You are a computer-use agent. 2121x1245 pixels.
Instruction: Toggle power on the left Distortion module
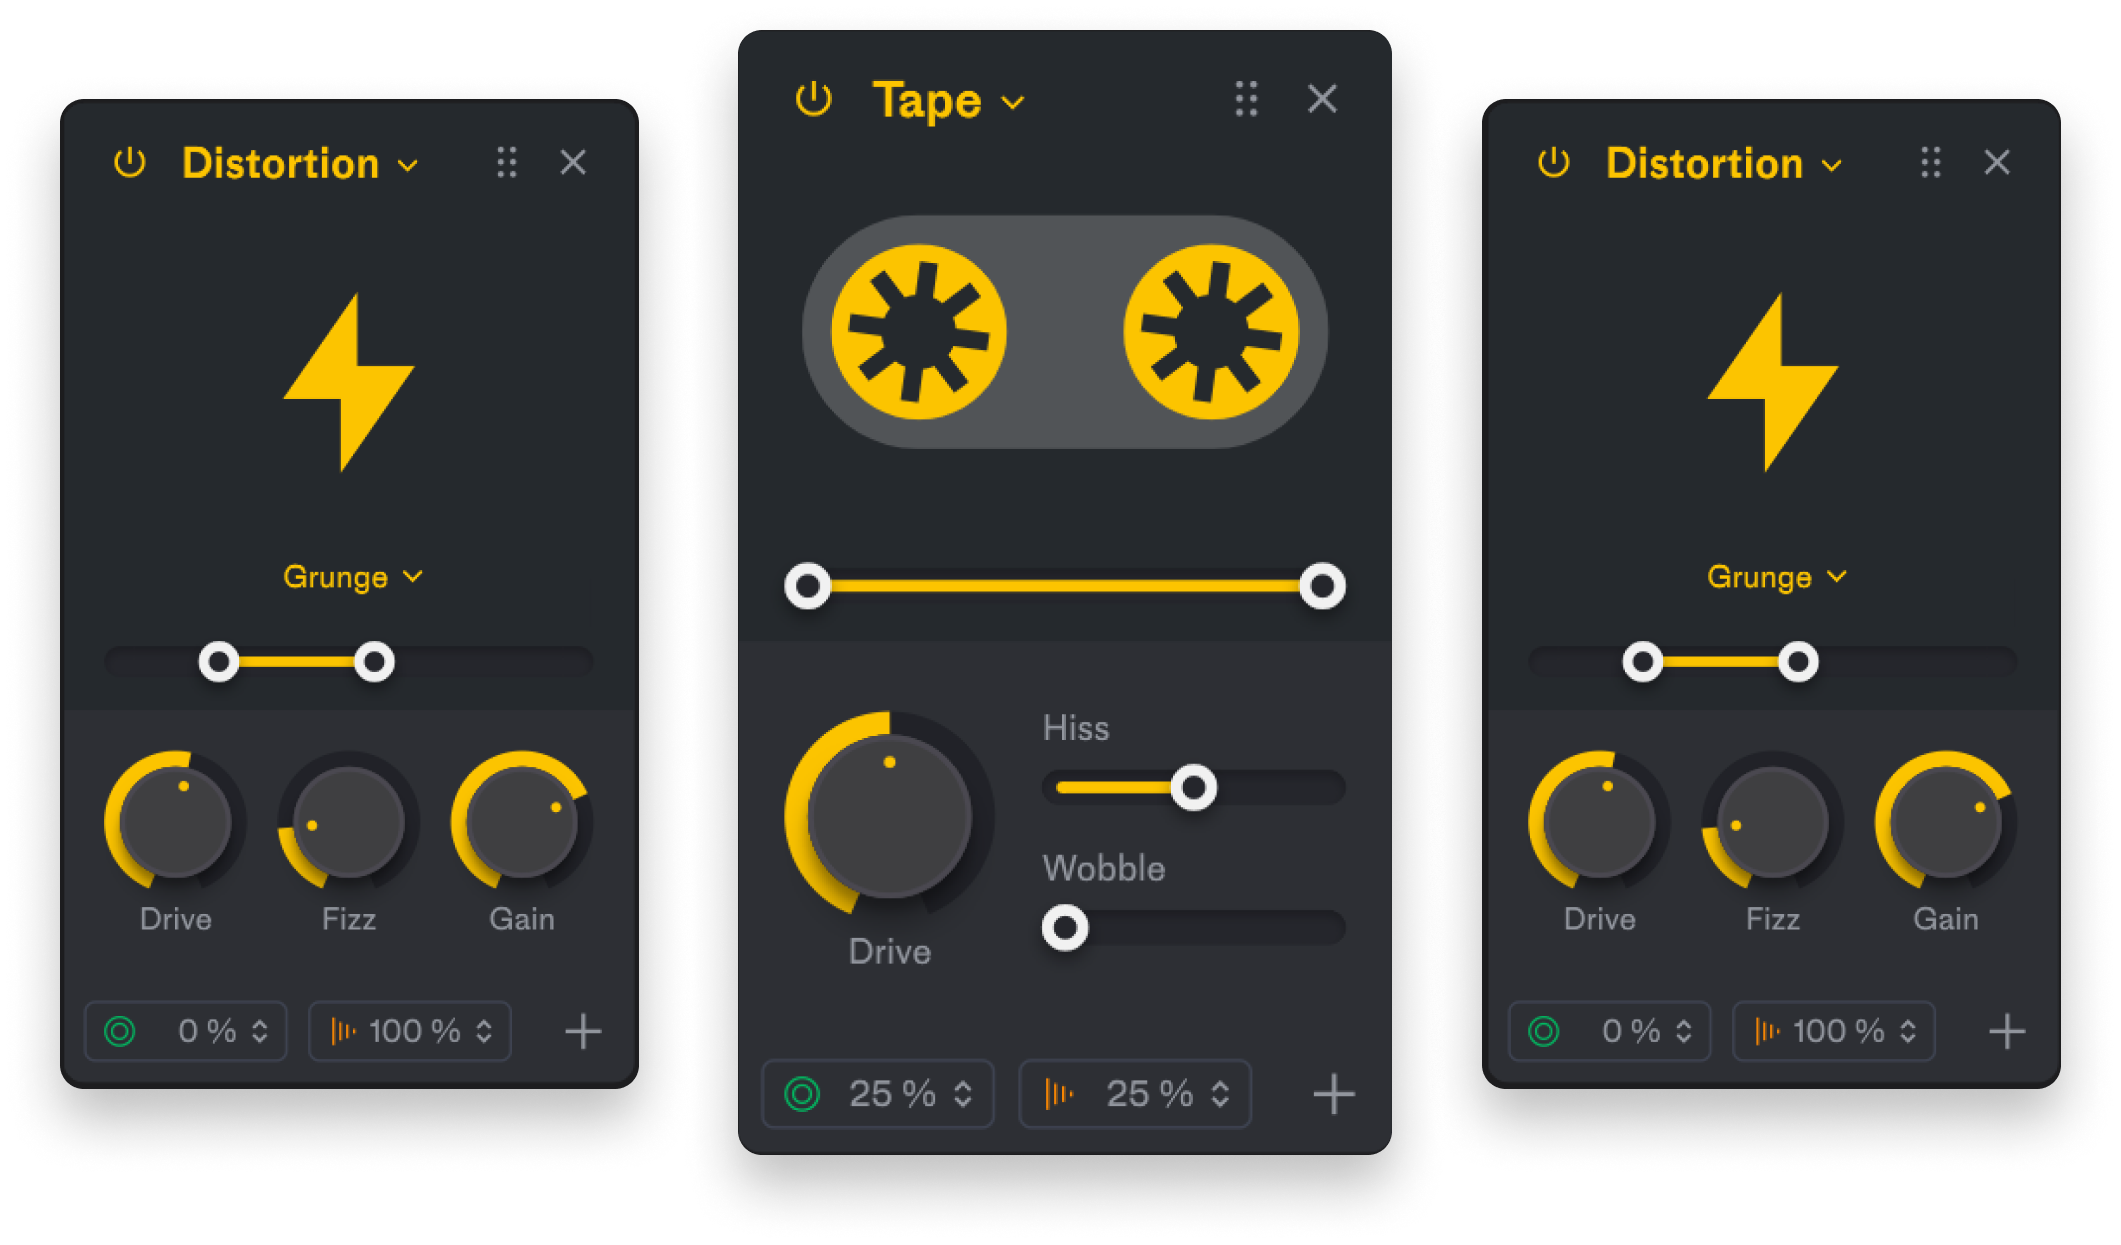click(130, 162)
